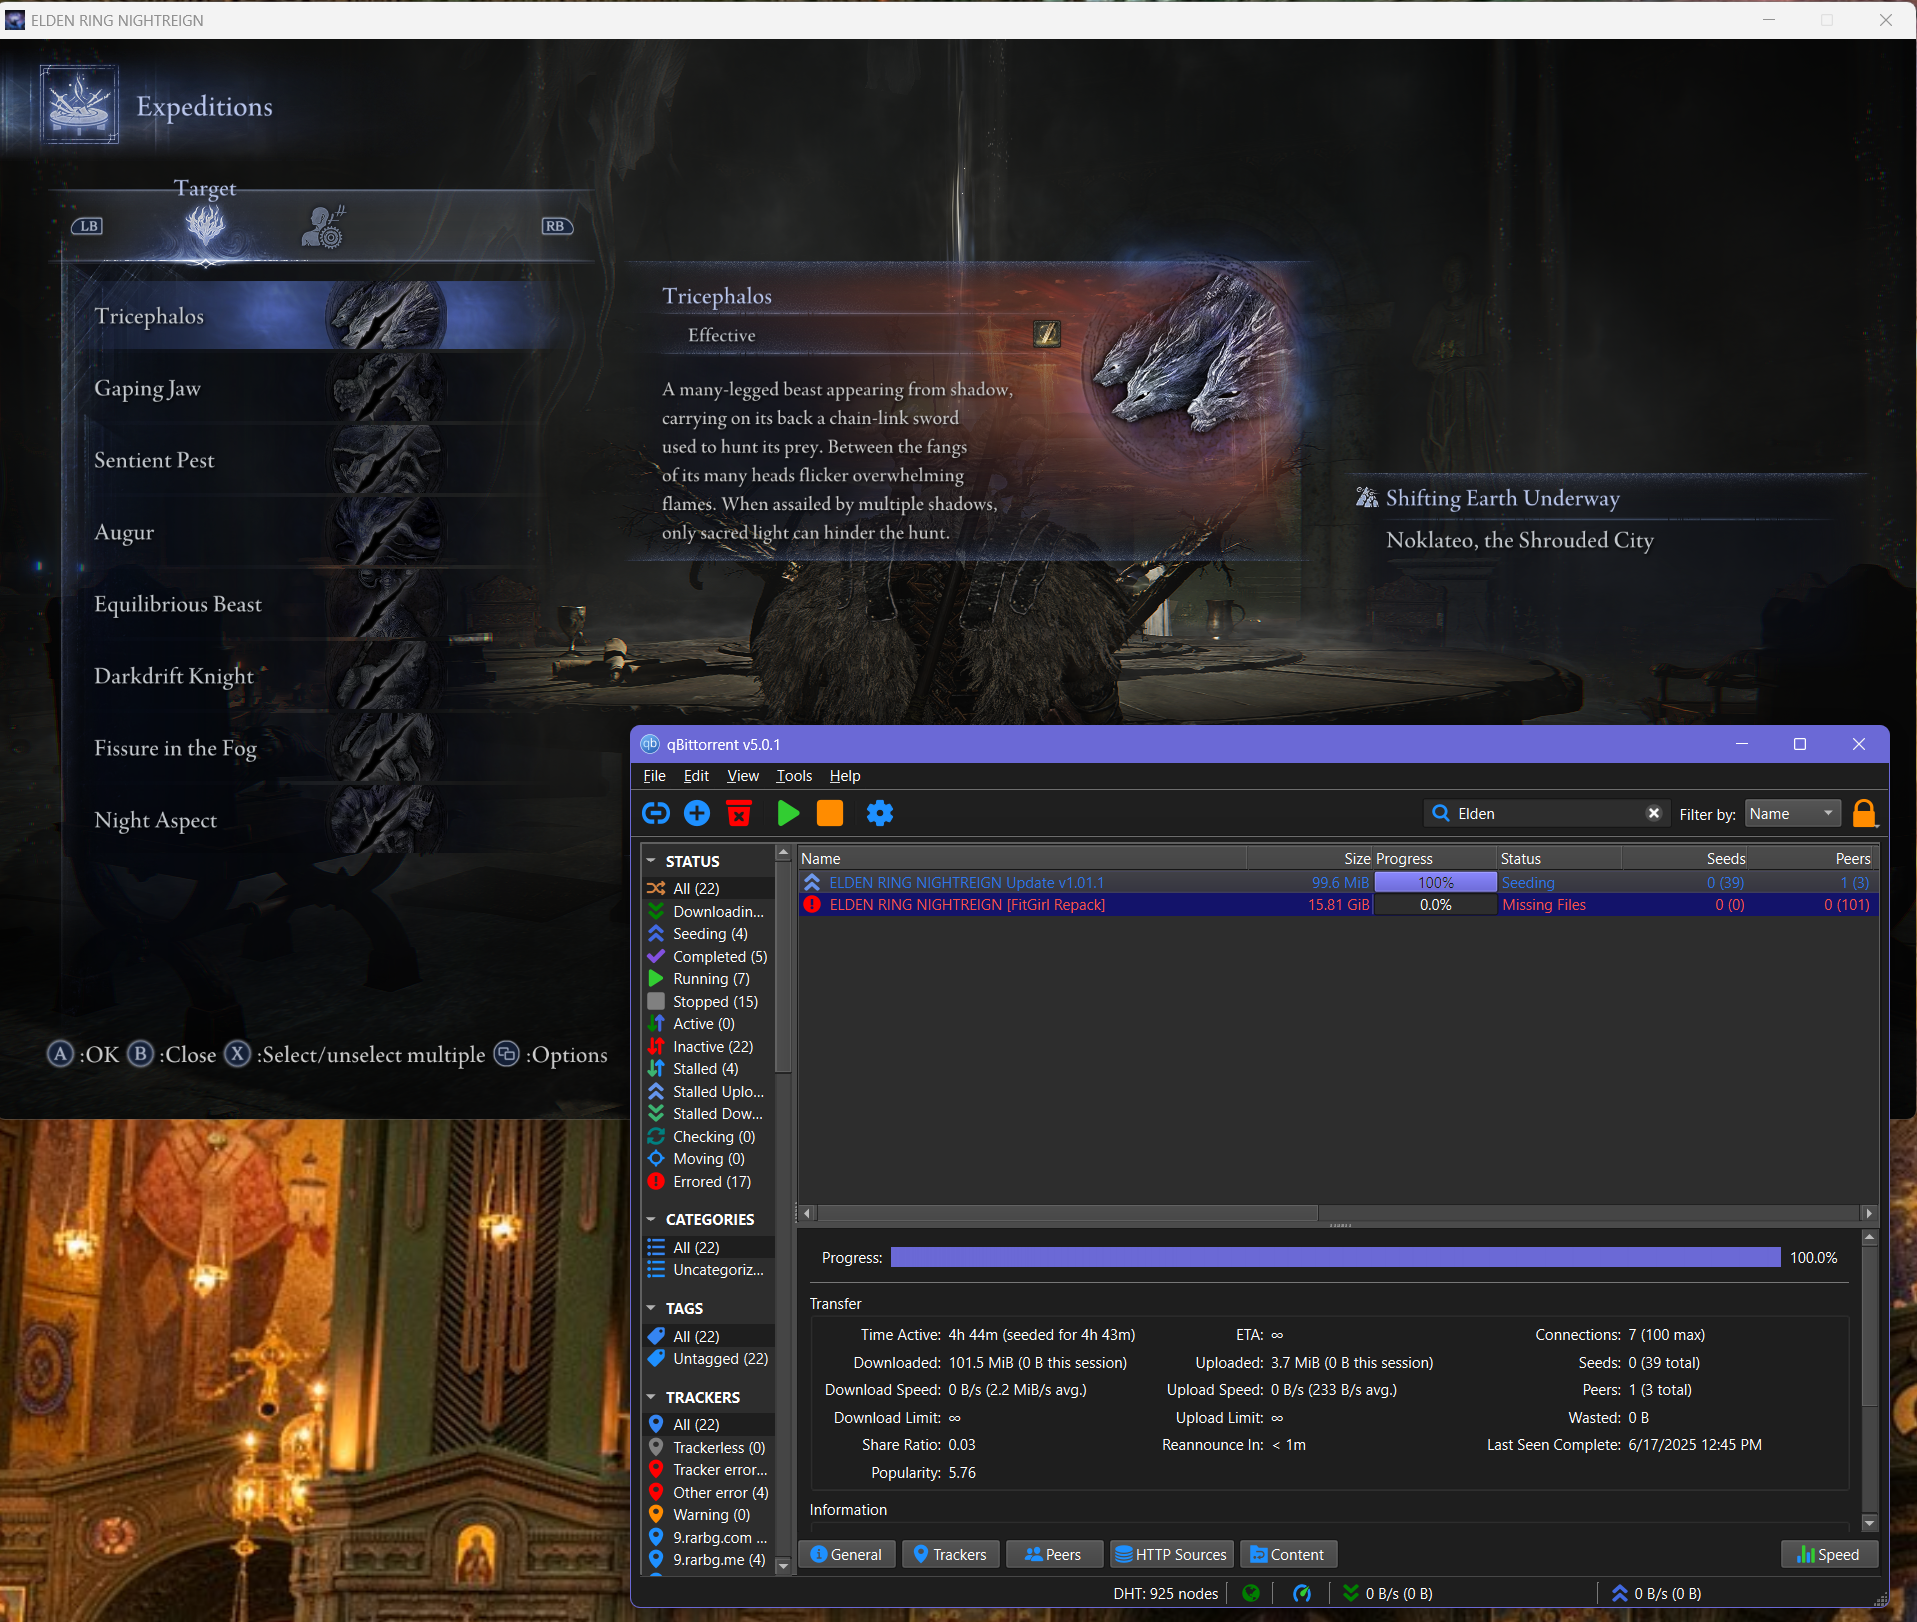Click the Elden search input field
Image resolution: width=1917 pixels, height=1622 pixels.
[1548, 813]
